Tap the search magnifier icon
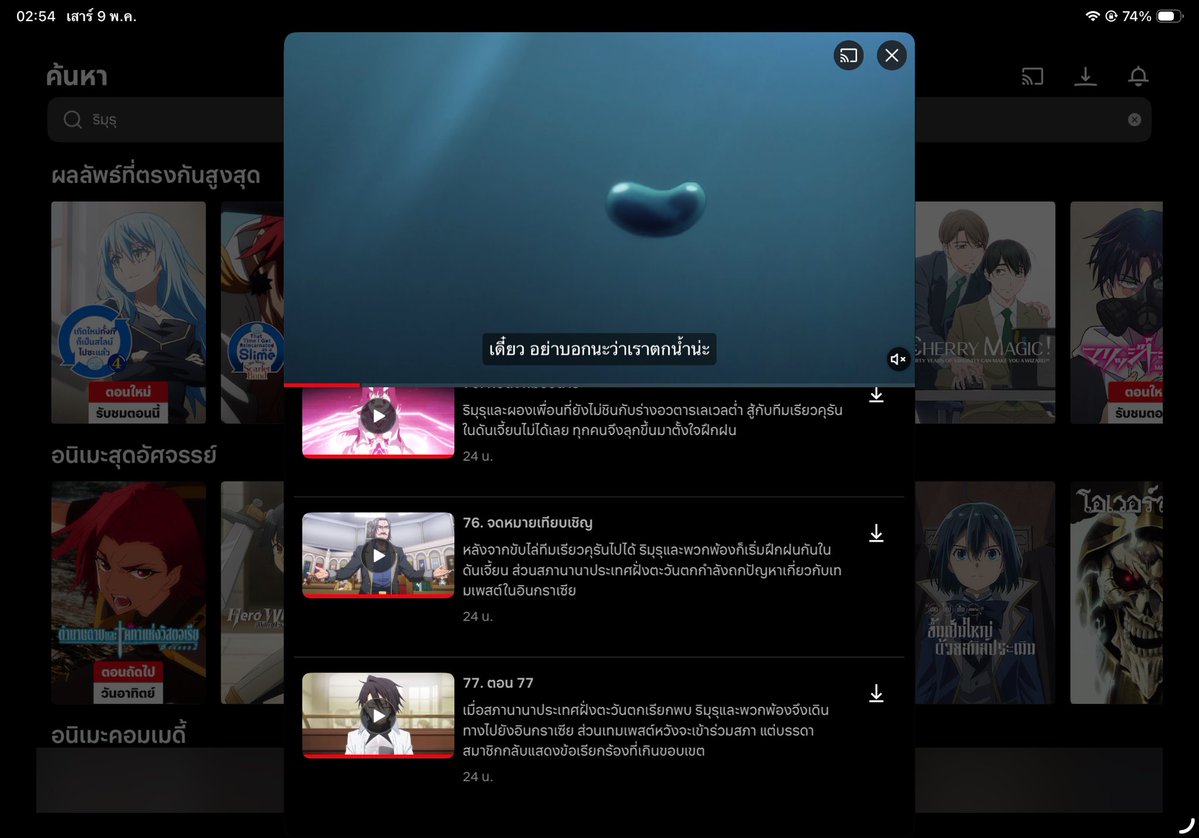 73,119
